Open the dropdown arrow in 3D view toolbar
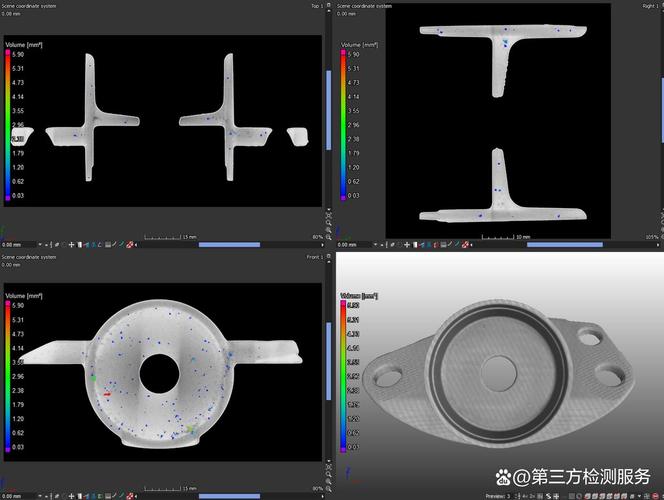664x500 pixels. coord(639,496)
